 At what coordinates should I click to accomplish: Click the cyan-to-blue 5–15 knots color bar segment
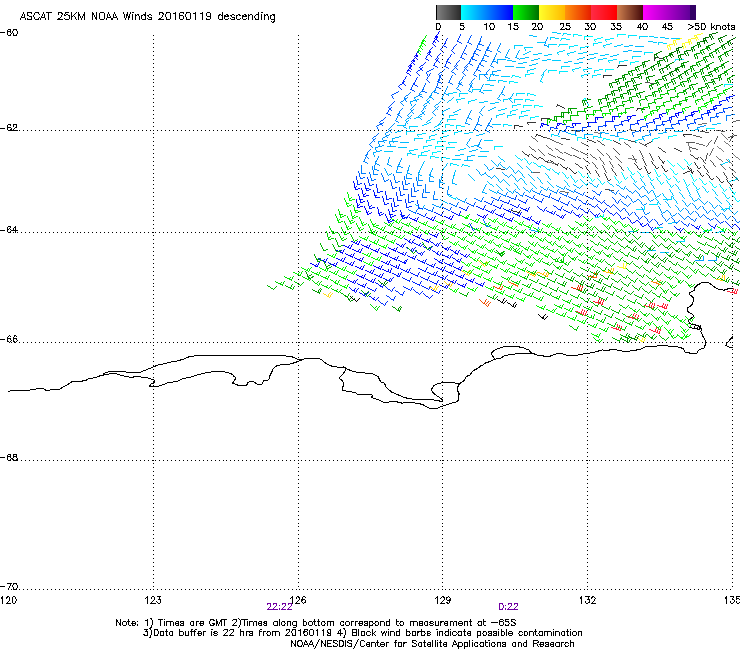coord(487,12)
